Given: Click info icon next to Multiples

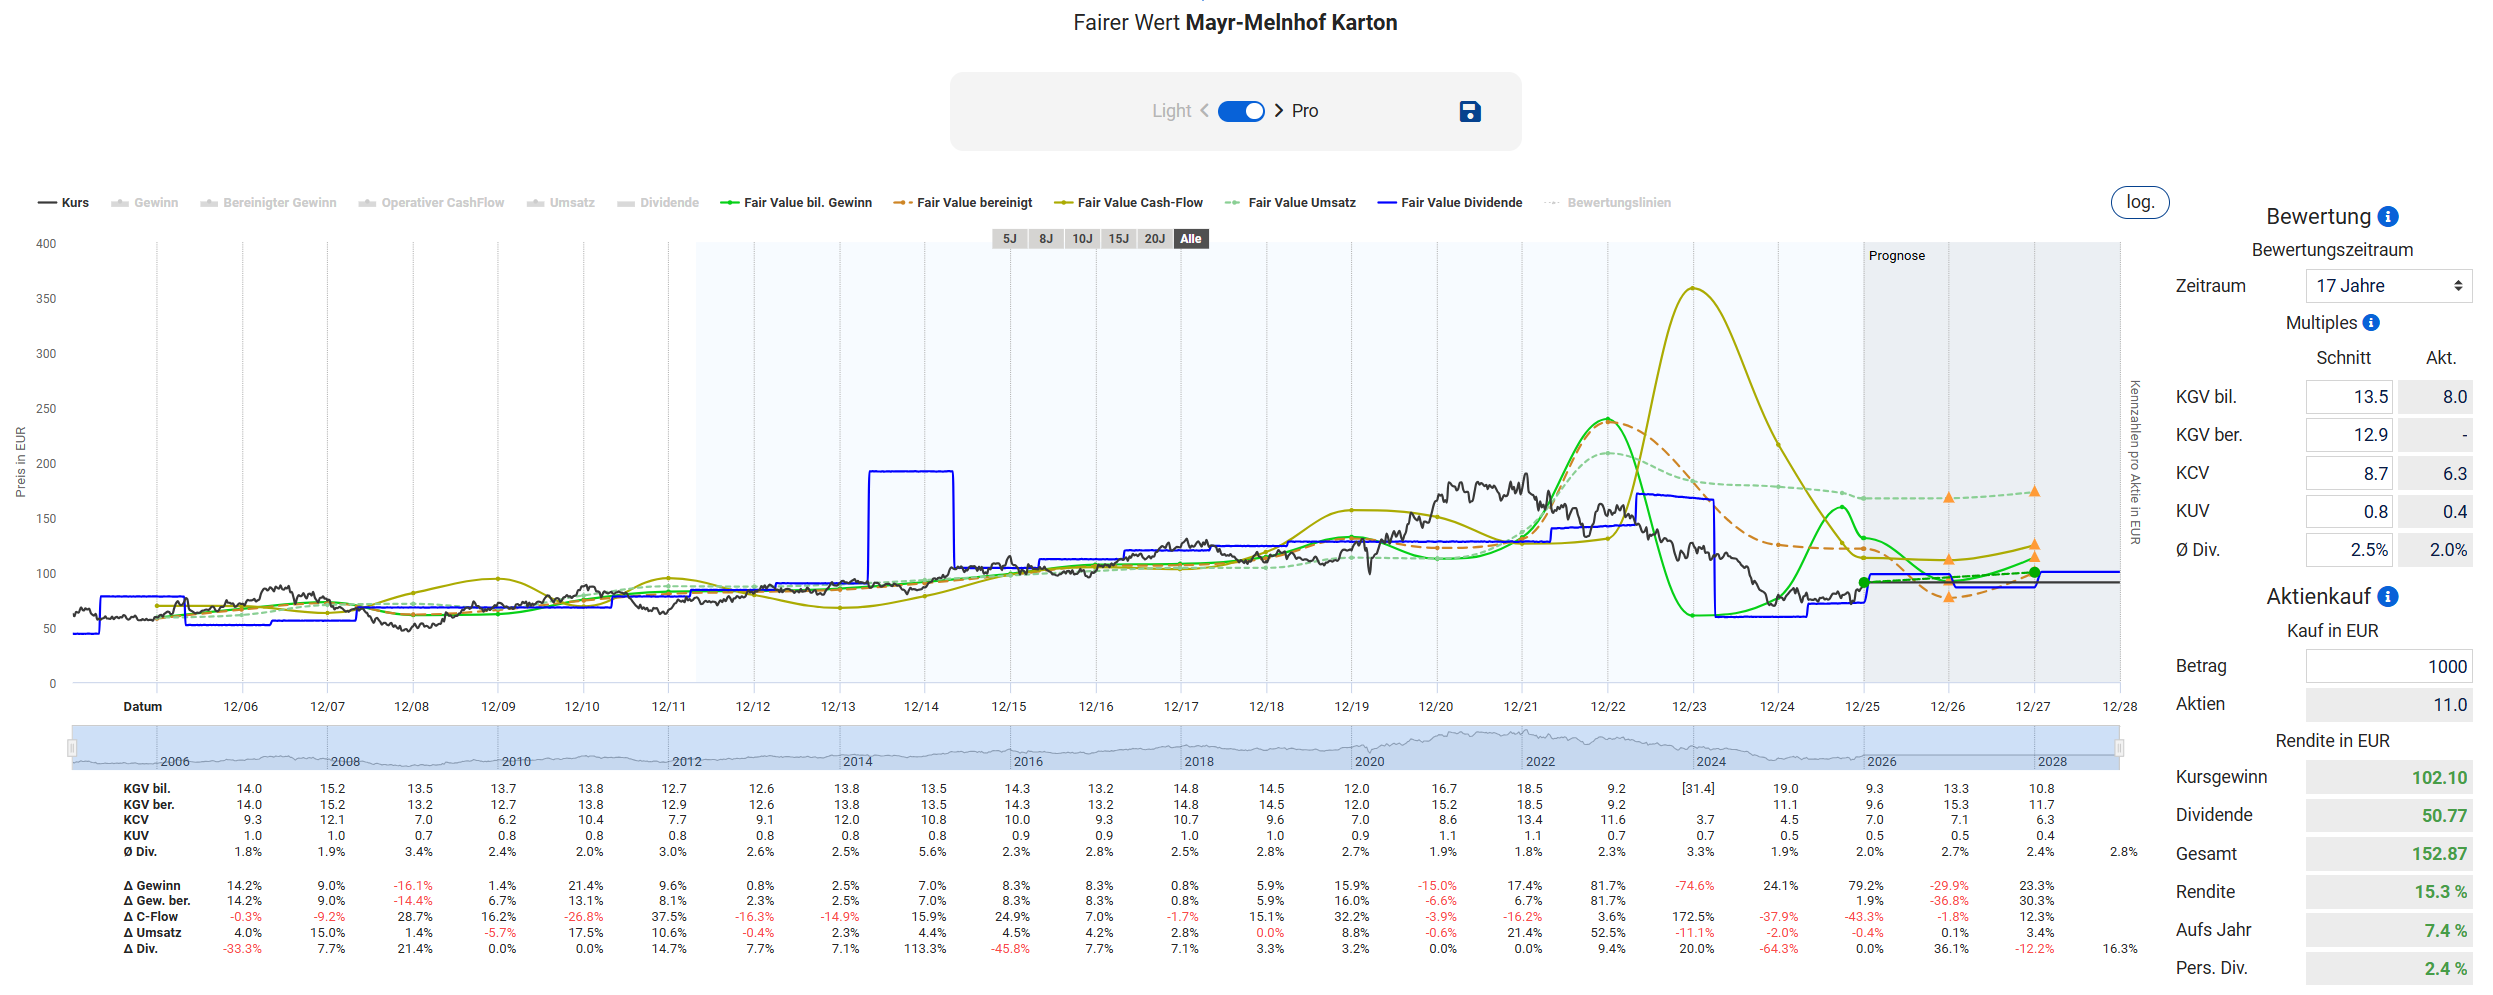Looking at the screenshot, I should tap(2371, 323).
